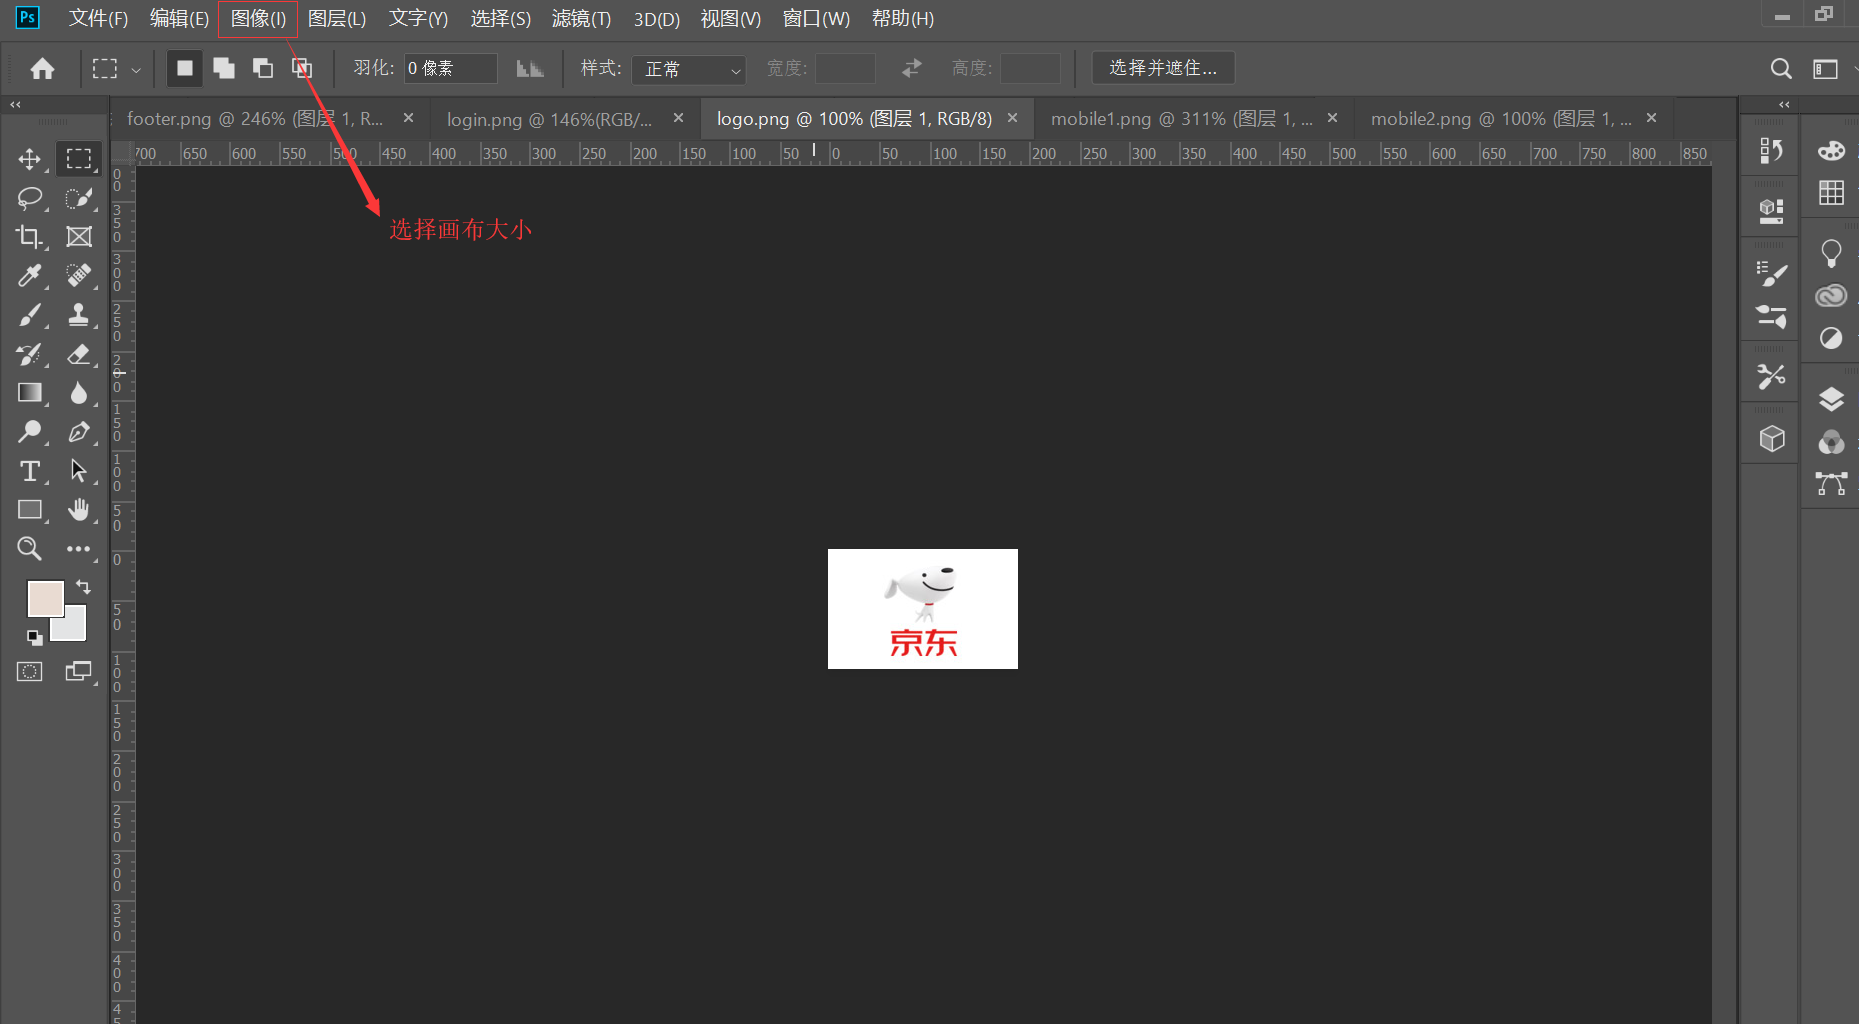Image resolution: width=1859 pixels, height=1024 pixels.
Task: Open the Swatches grid panel icon
Action: click(x=1831, y=193)
